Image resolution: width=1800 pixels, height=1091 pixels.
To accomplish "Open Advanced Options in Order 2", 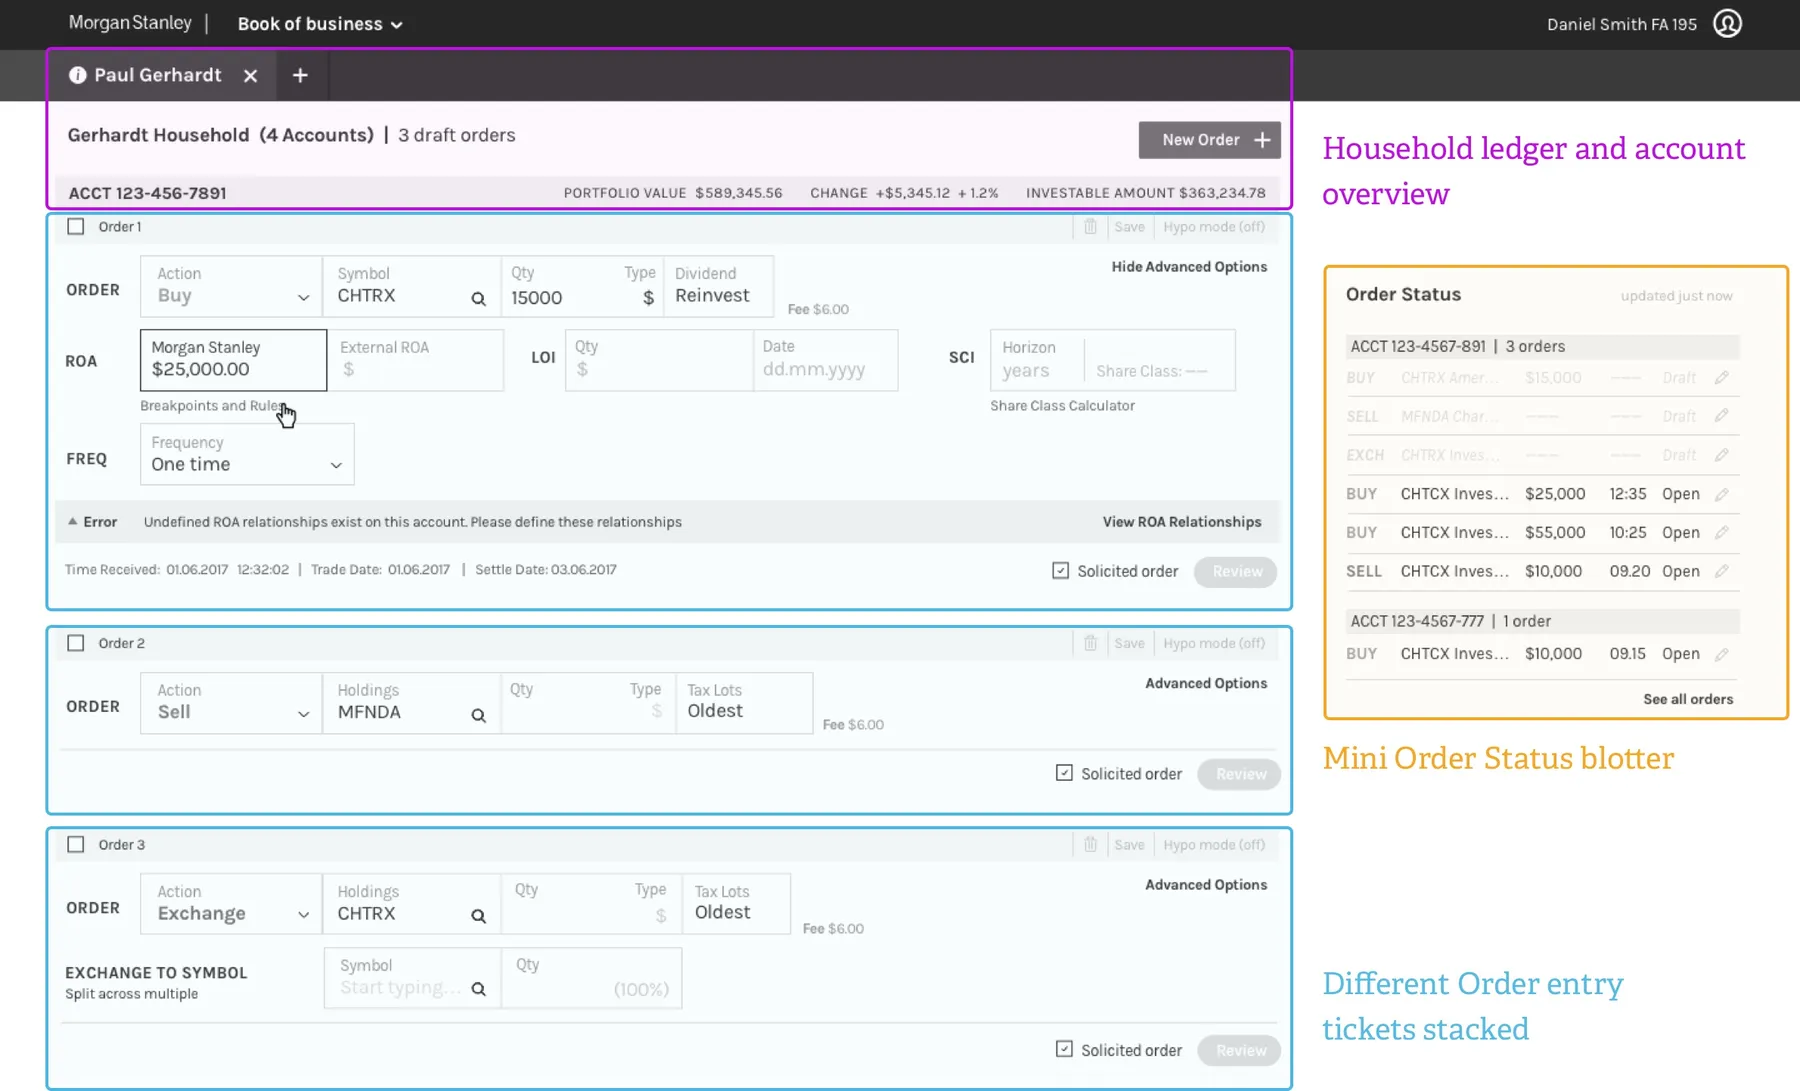I will (x=1206, y=683).
